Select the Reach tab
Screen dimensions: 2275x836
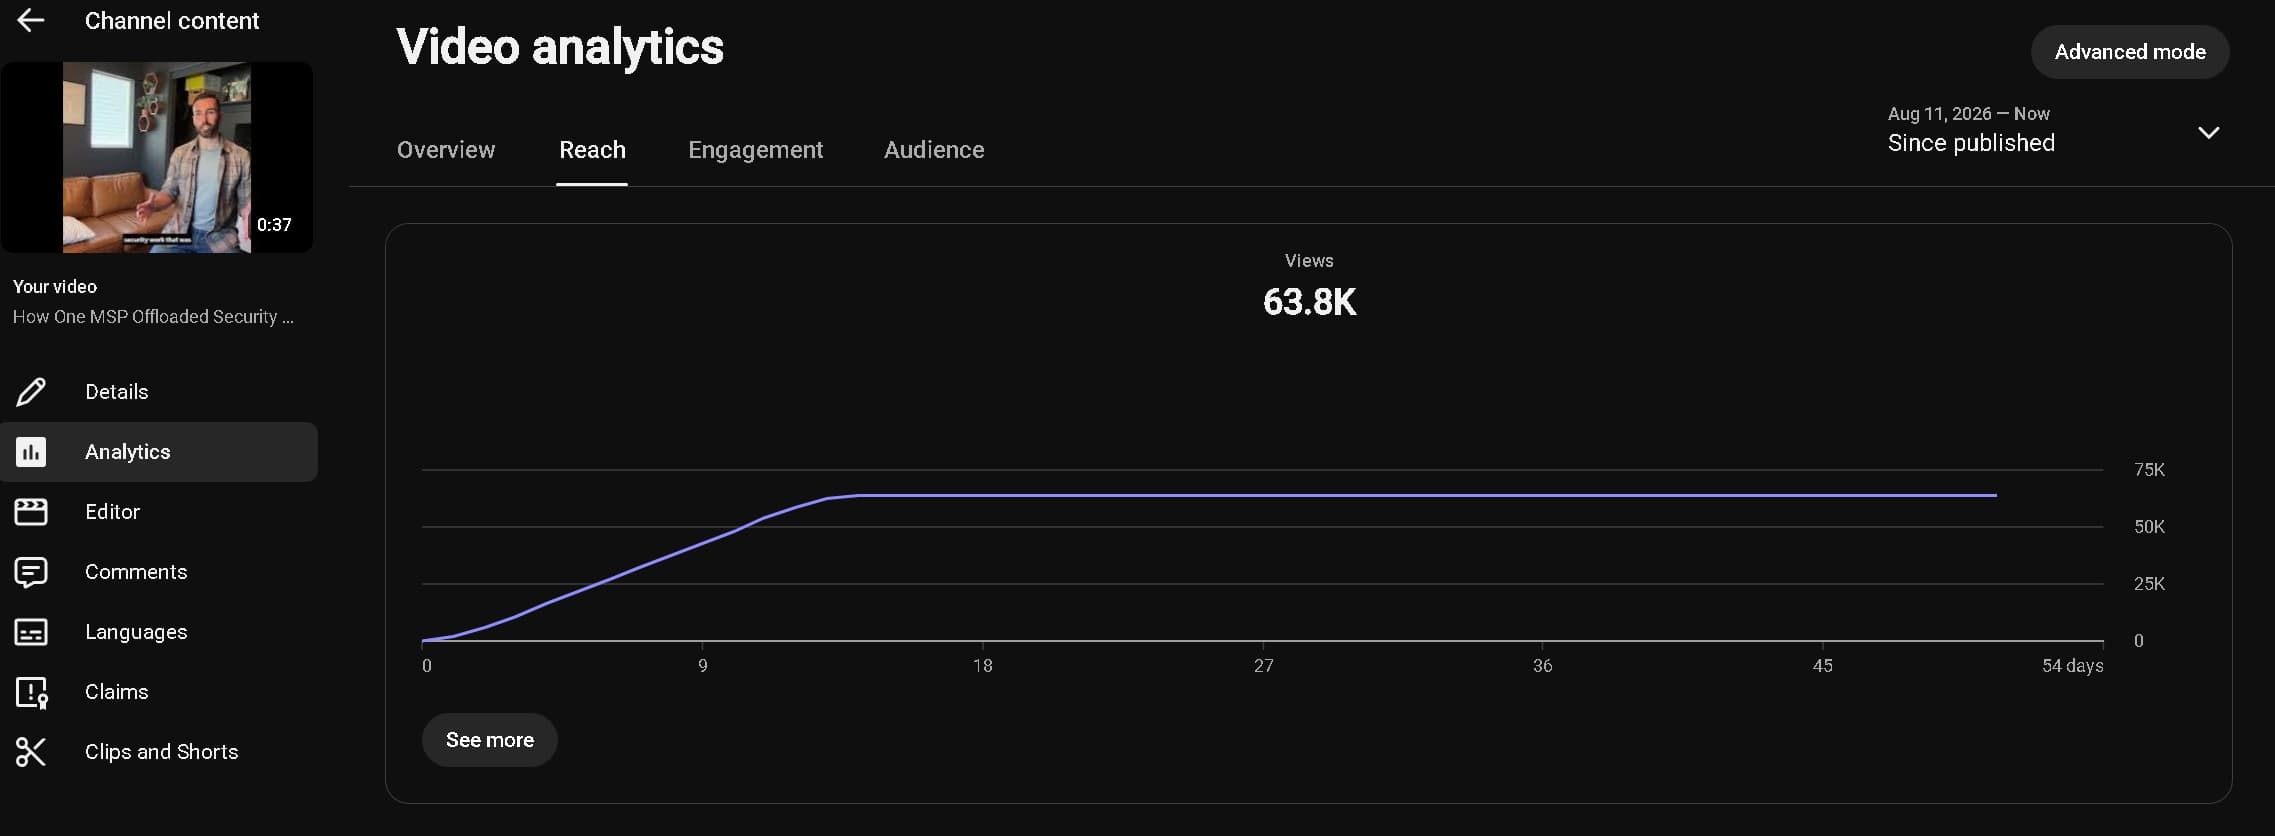592,150
